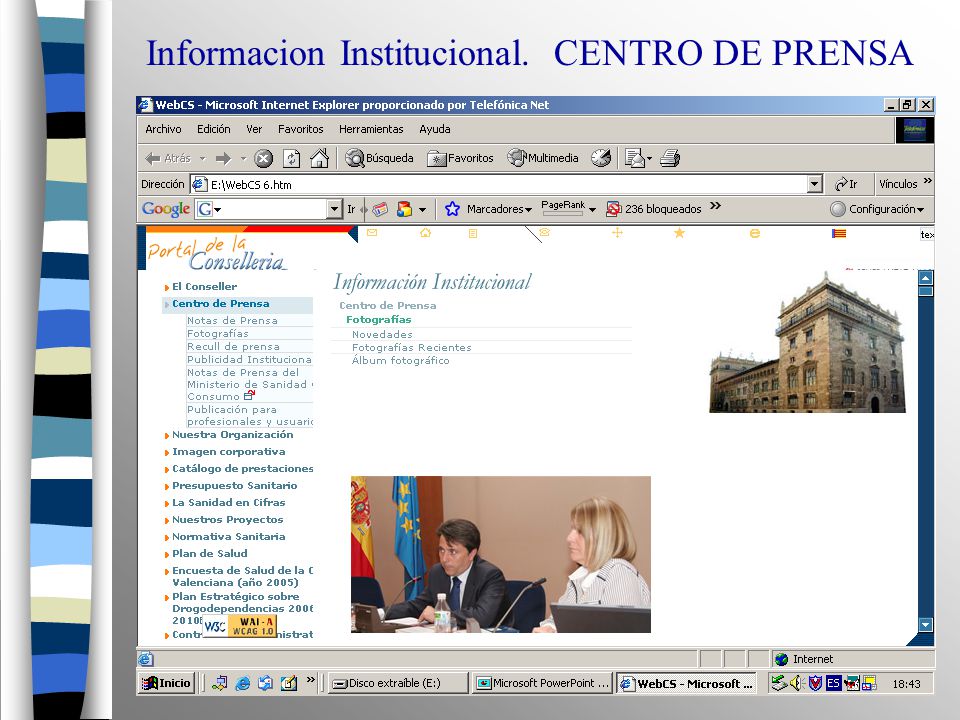Click the house icon in portal header
The image size is (960, 720).
tap(426, 233)
